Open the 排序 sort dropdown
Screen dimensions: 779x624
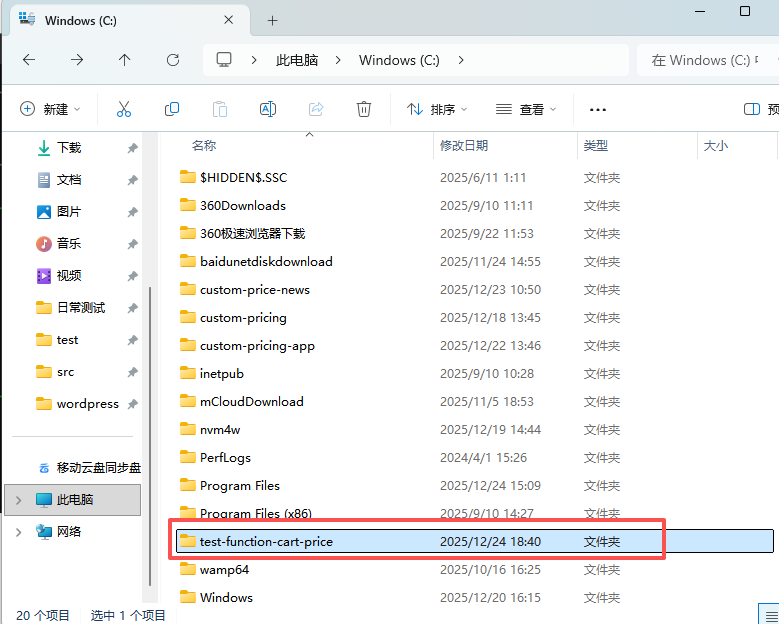point(437,109)
